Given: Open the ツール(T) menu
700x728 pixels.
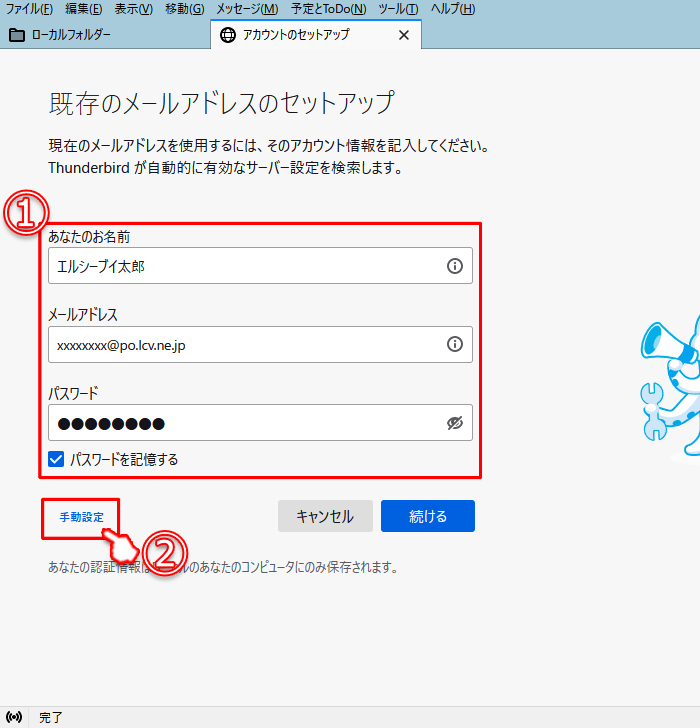Looking at the screenshot, I should [398, 9].
